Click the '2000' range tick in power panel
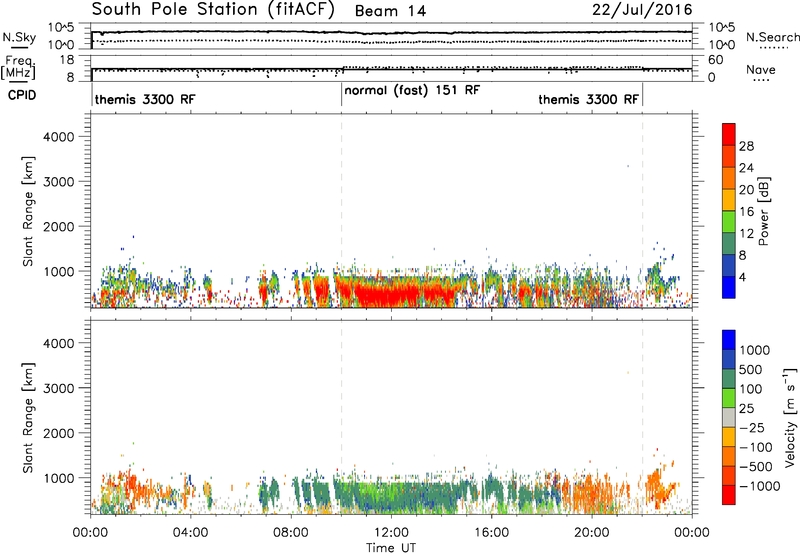Image resolution: width=800 pixels, height=554 pixels. pos(58,226)
